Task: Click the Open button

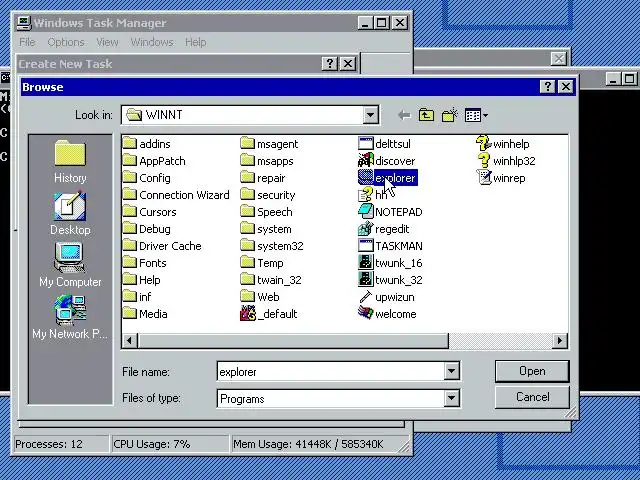Action: (x=532, y=371)
